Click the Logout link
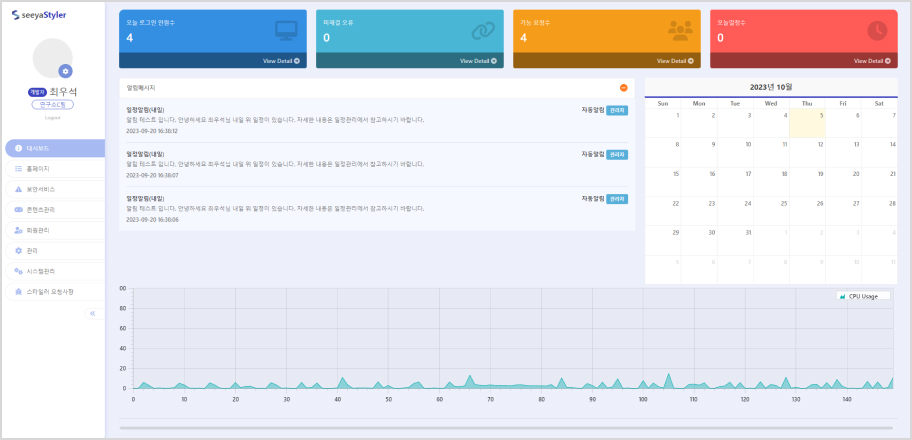Screen dimensions: 912x440 coord(52,118)
